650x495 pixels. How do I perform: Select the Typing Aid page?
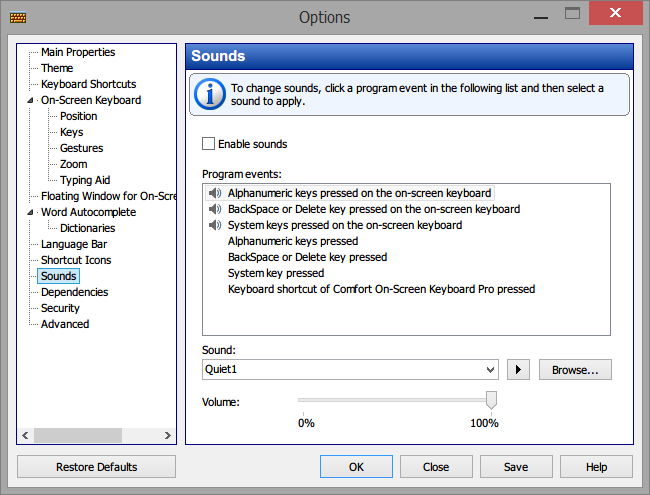pyautogui.click(x=85, y=180)
